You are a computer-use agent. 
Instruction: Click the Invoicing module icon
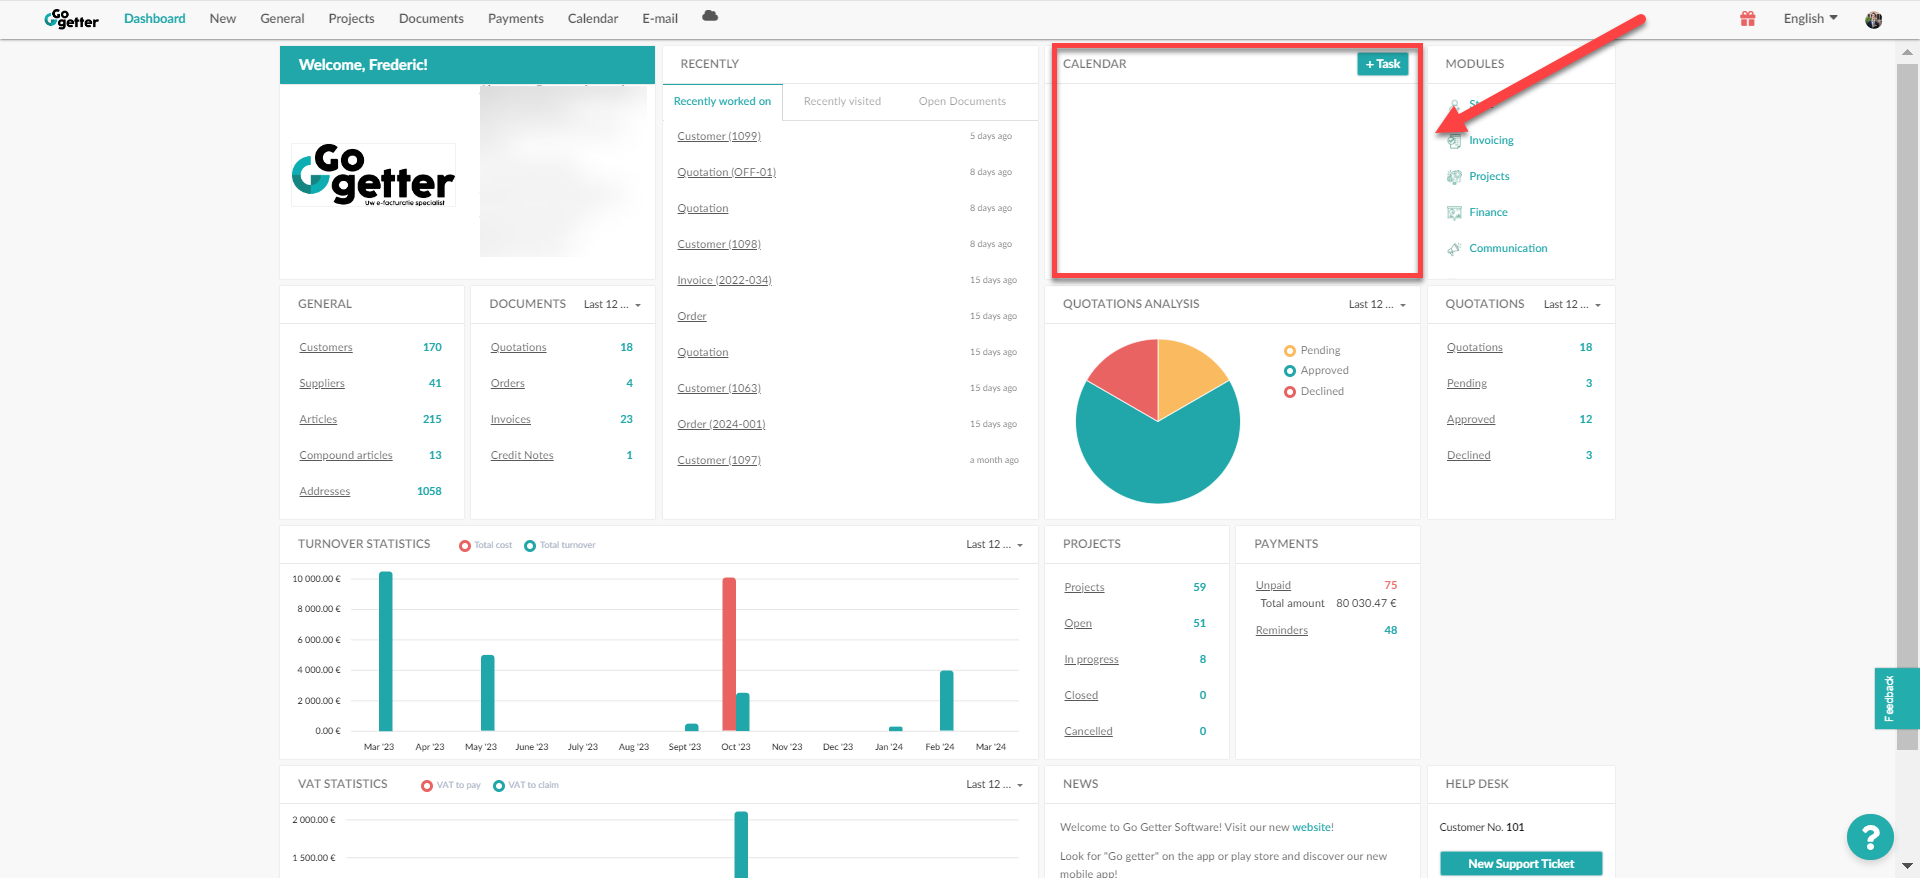coord(1454,141)
